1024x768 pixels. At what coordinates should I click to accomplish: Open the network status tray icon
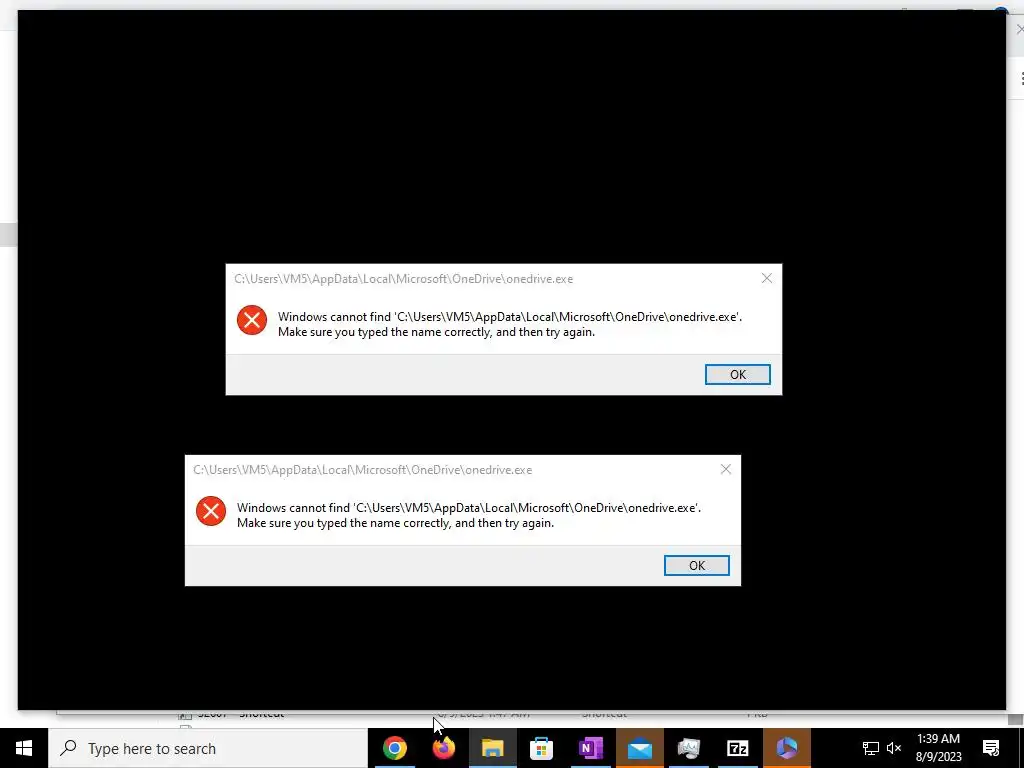pos(871,748)
